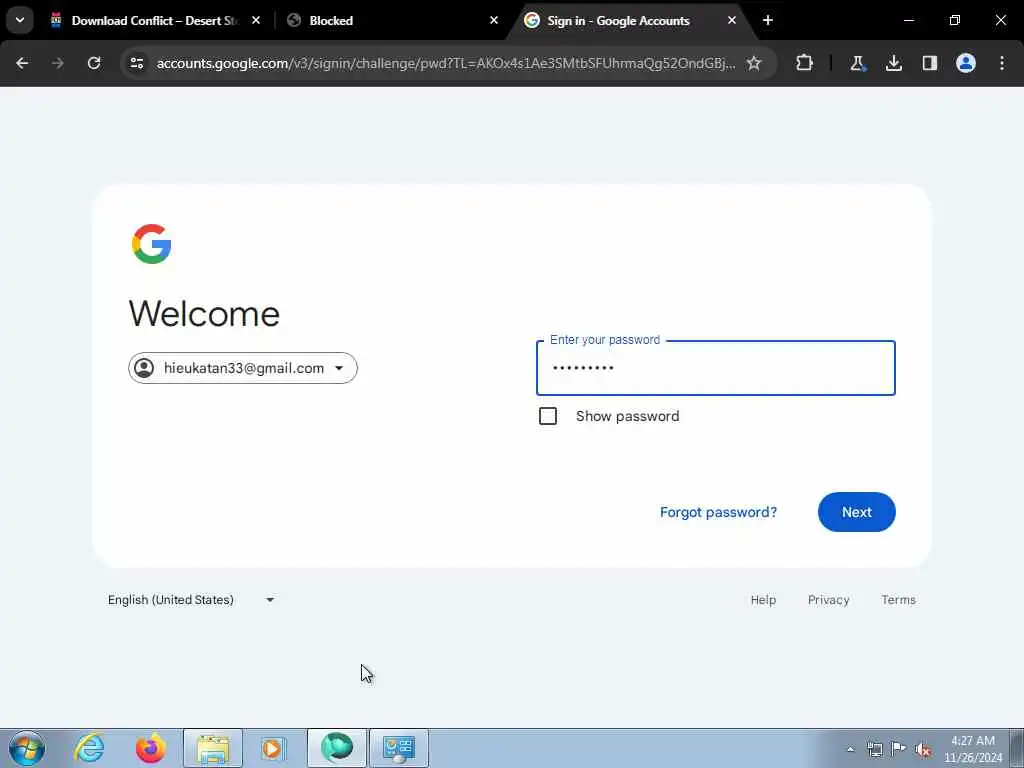Open the Chrome profile avatar
Image resolution: width=1024 pixels, height=768 pixels.
coord(966,63)
